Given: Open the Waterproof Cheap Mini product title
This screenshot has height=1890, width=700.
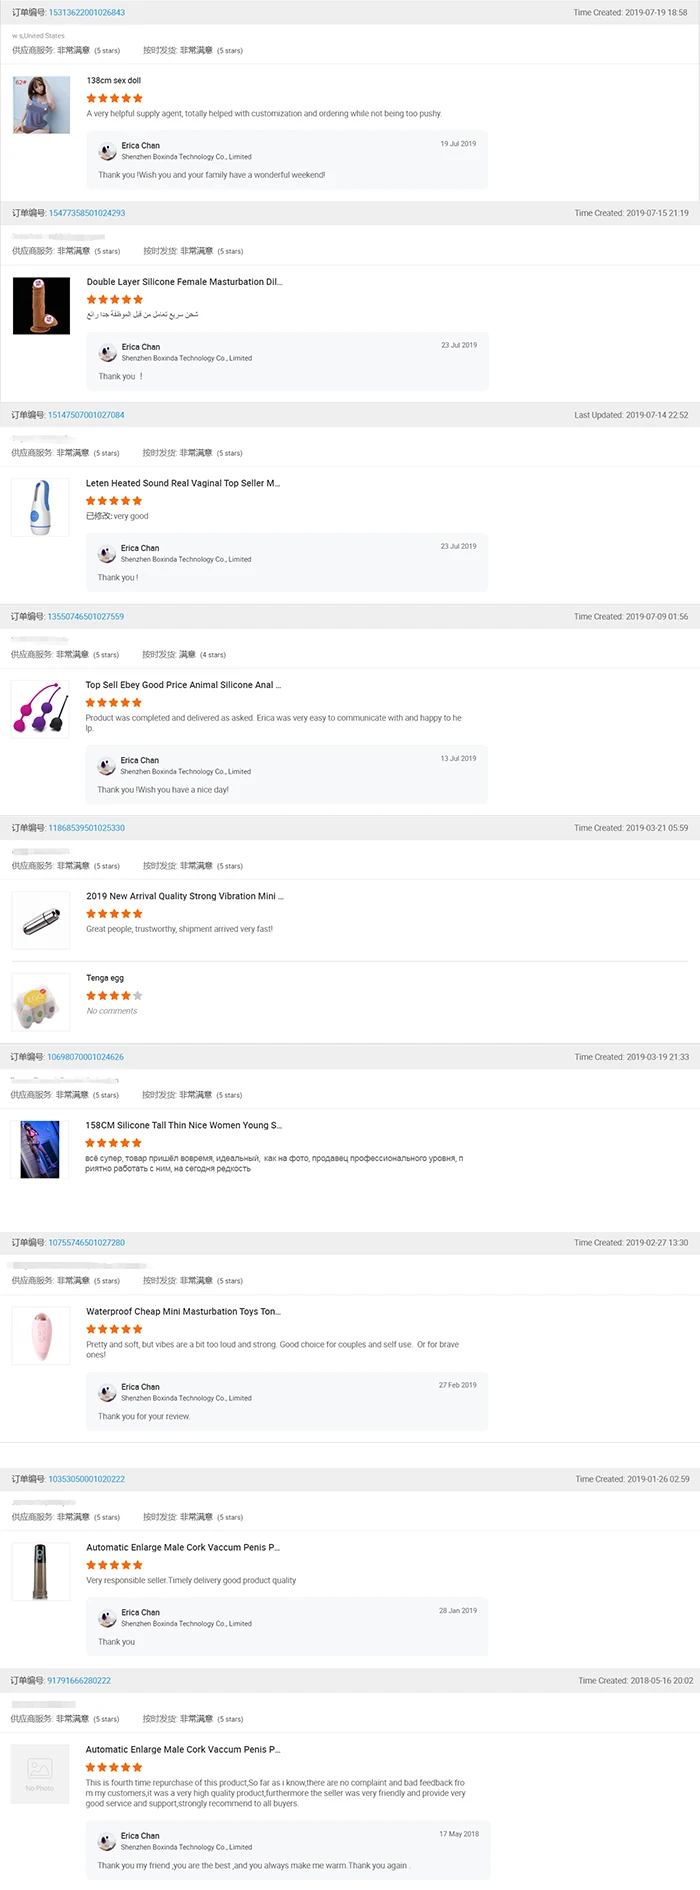Looking at the screenshot, I should click(x=183, y=1311).
